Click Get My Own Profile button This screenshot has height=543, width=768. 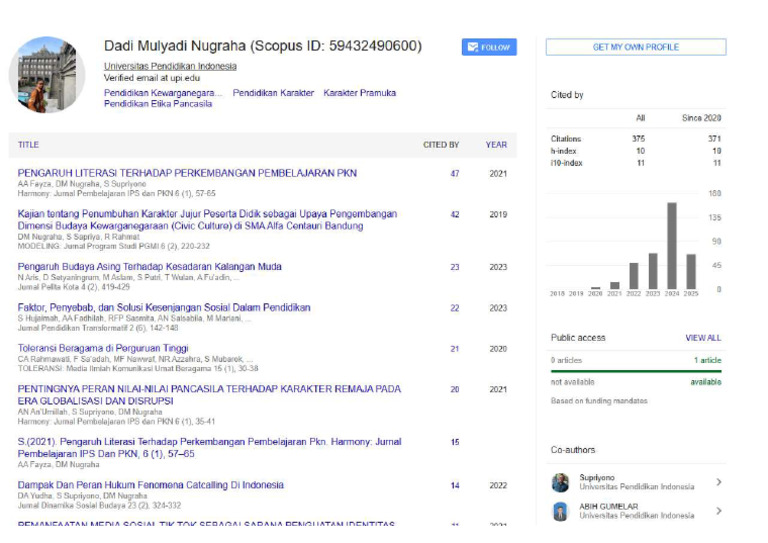click(635, 47)
